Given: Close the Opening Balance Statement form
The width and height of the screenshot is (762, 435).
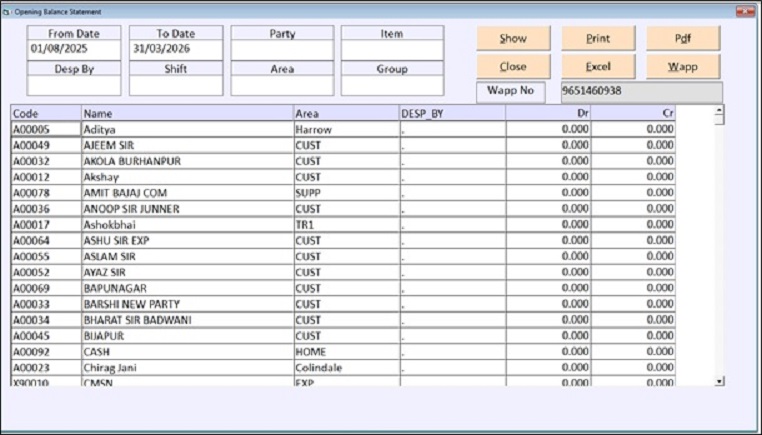Looking at the screenshot, I should pyautogui.click(x=513, y=67).
